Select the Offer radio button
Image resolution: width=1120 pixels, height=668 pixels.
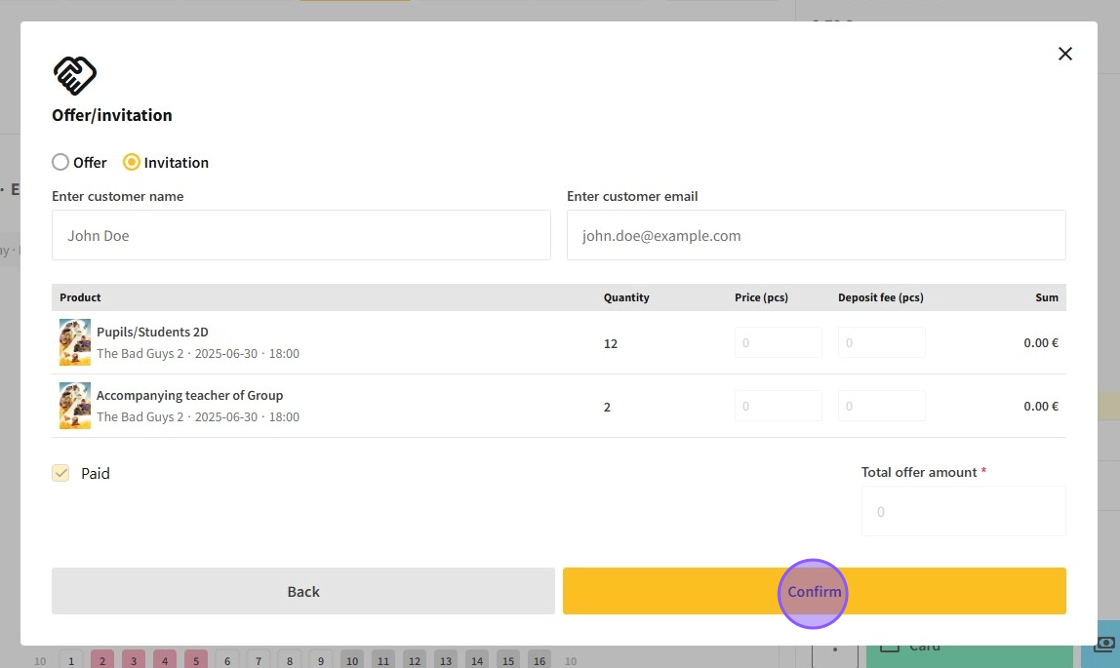(61, 162)
